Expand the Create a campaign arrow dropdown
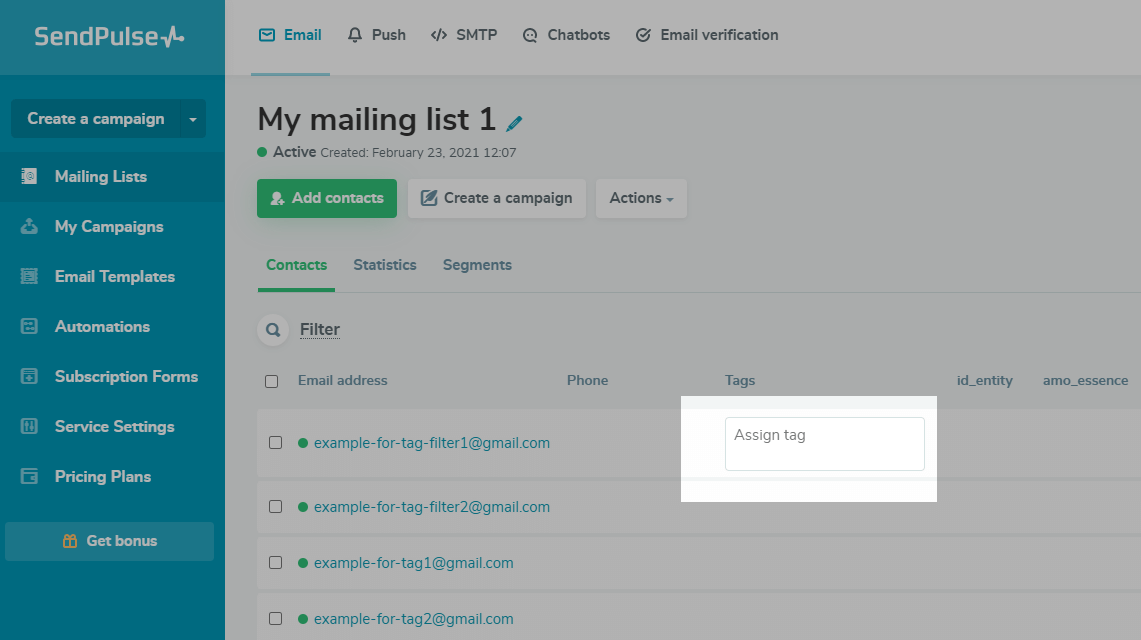This screenshot has height=640, width=1141. point(193,119)
